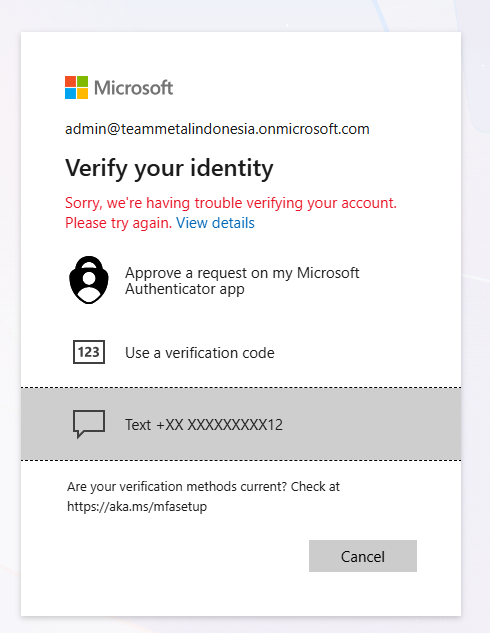Cancel the identity verification

click(x=363, y=556)
